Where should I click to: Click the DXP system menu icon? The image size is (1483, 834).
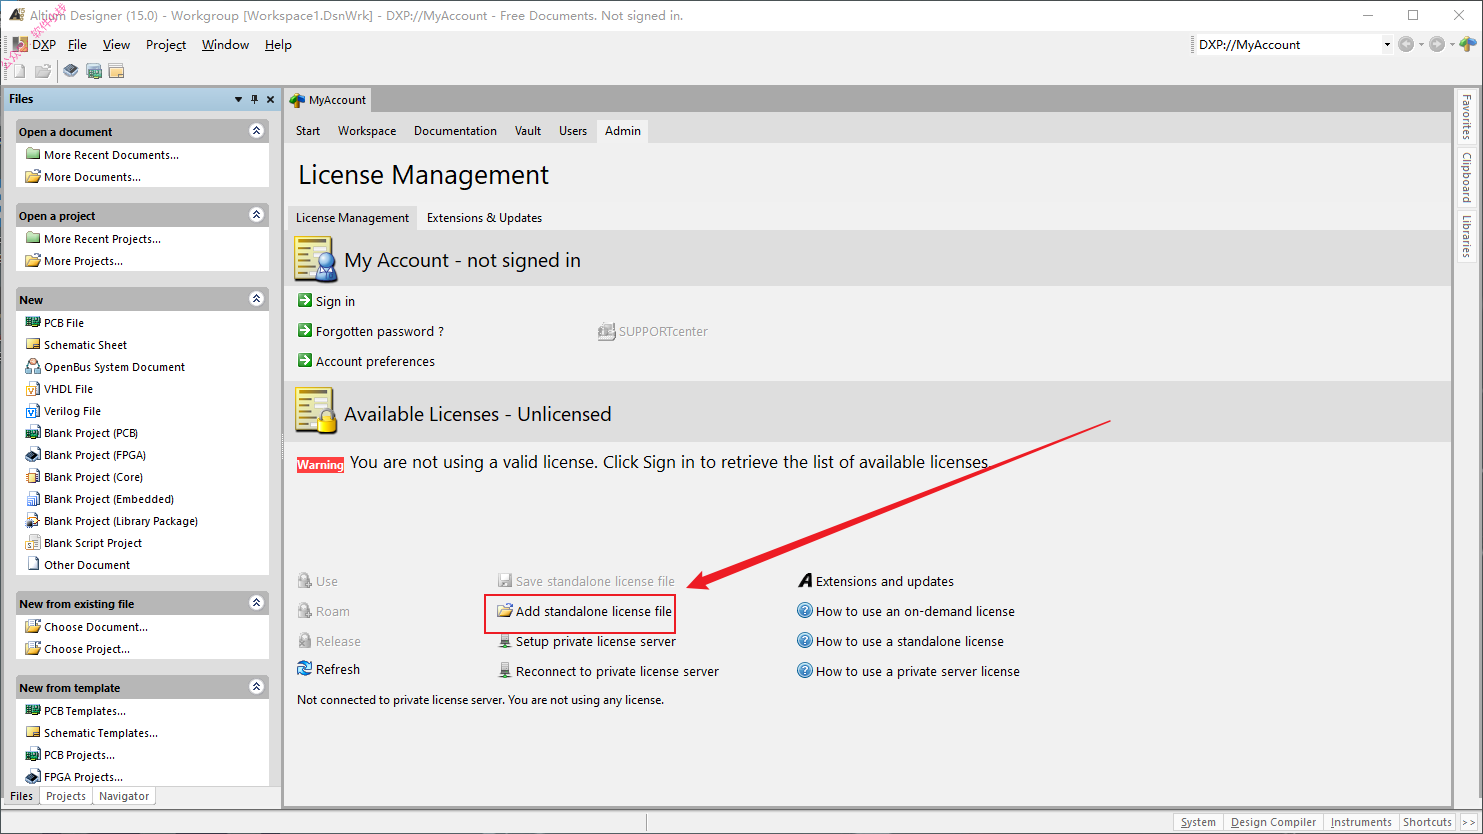point(20,44)
